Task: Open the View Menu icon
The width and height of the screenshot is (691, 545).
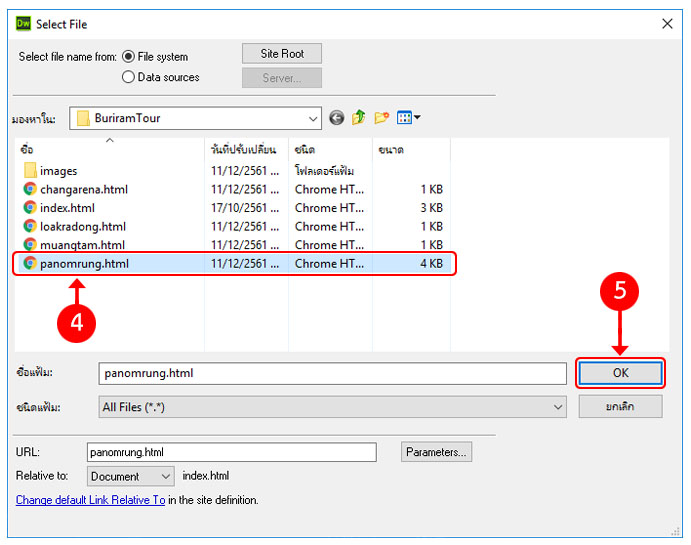Action: (x=408, y=118)
